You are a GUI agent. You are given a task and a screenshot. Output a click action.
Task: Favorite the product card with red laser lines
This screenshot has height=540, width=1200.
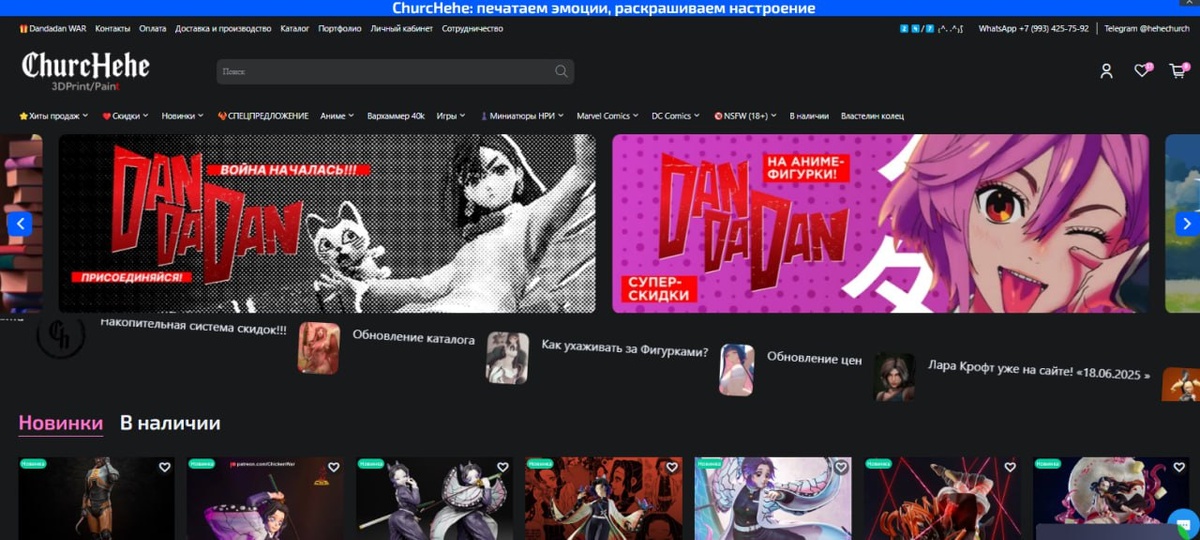[x=1010, y=467]
